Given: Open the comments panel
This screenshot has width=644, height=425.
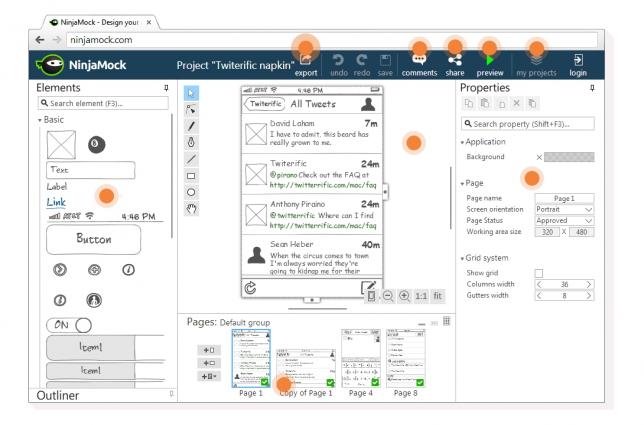Looking at the screenshot, I should (419, 60).
